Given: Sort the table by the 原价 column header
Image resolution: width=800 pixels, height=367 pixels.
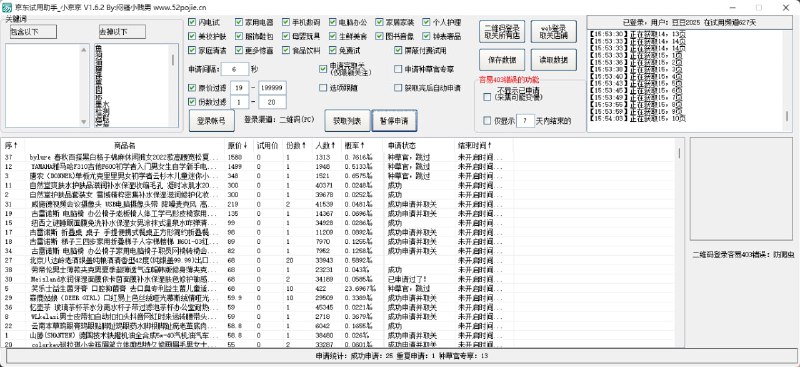Looking at the screenshot, I should (239, 145).
